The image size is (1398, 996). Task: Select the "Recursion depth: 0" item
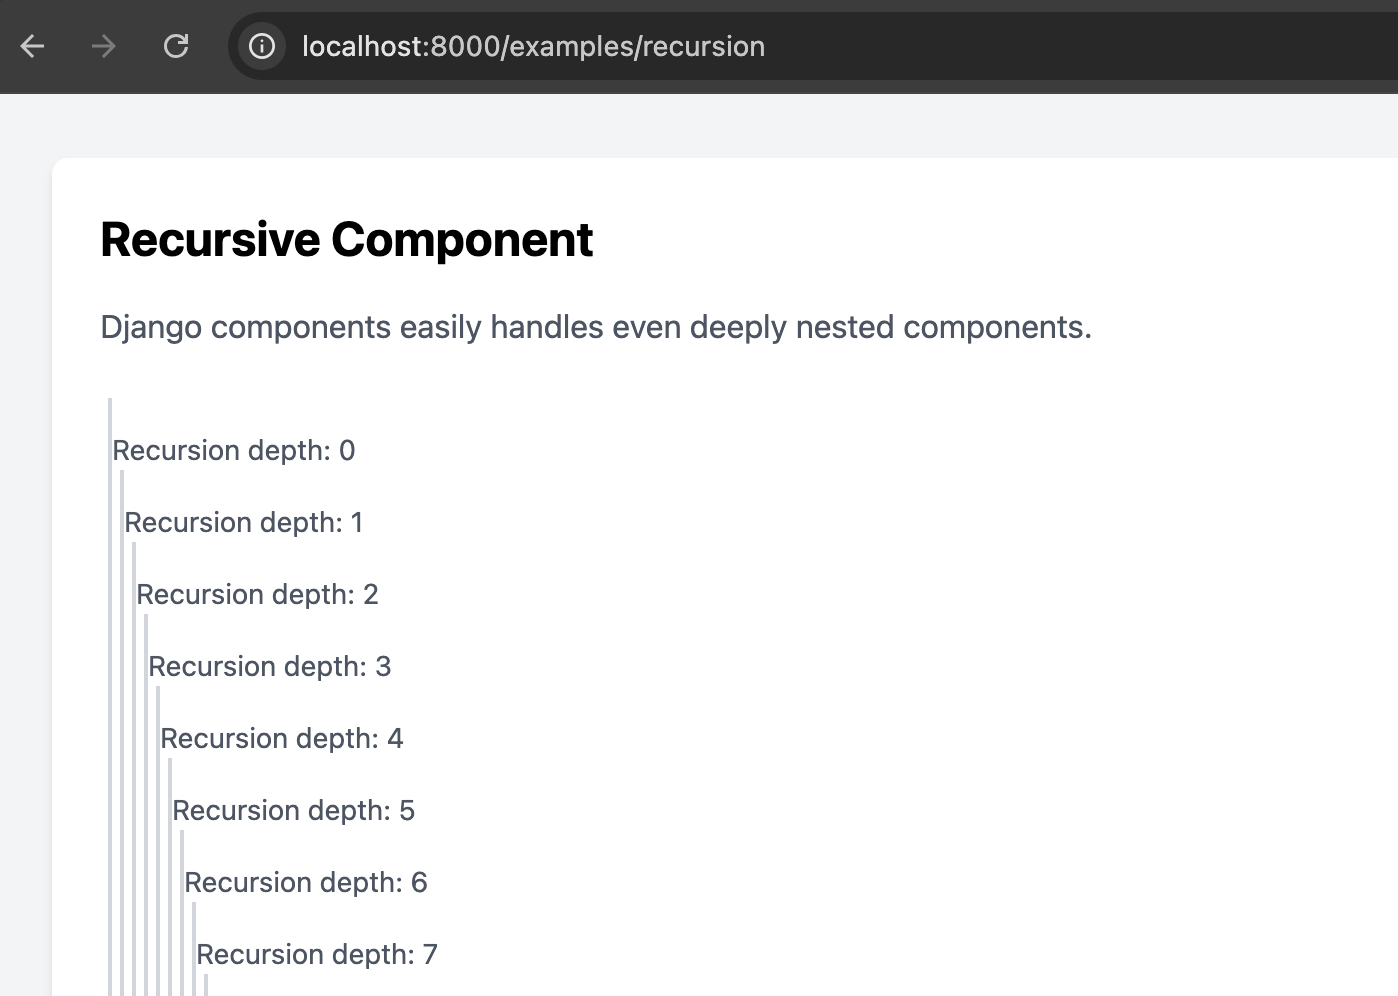pyautogui.click(x=234, y=451)
